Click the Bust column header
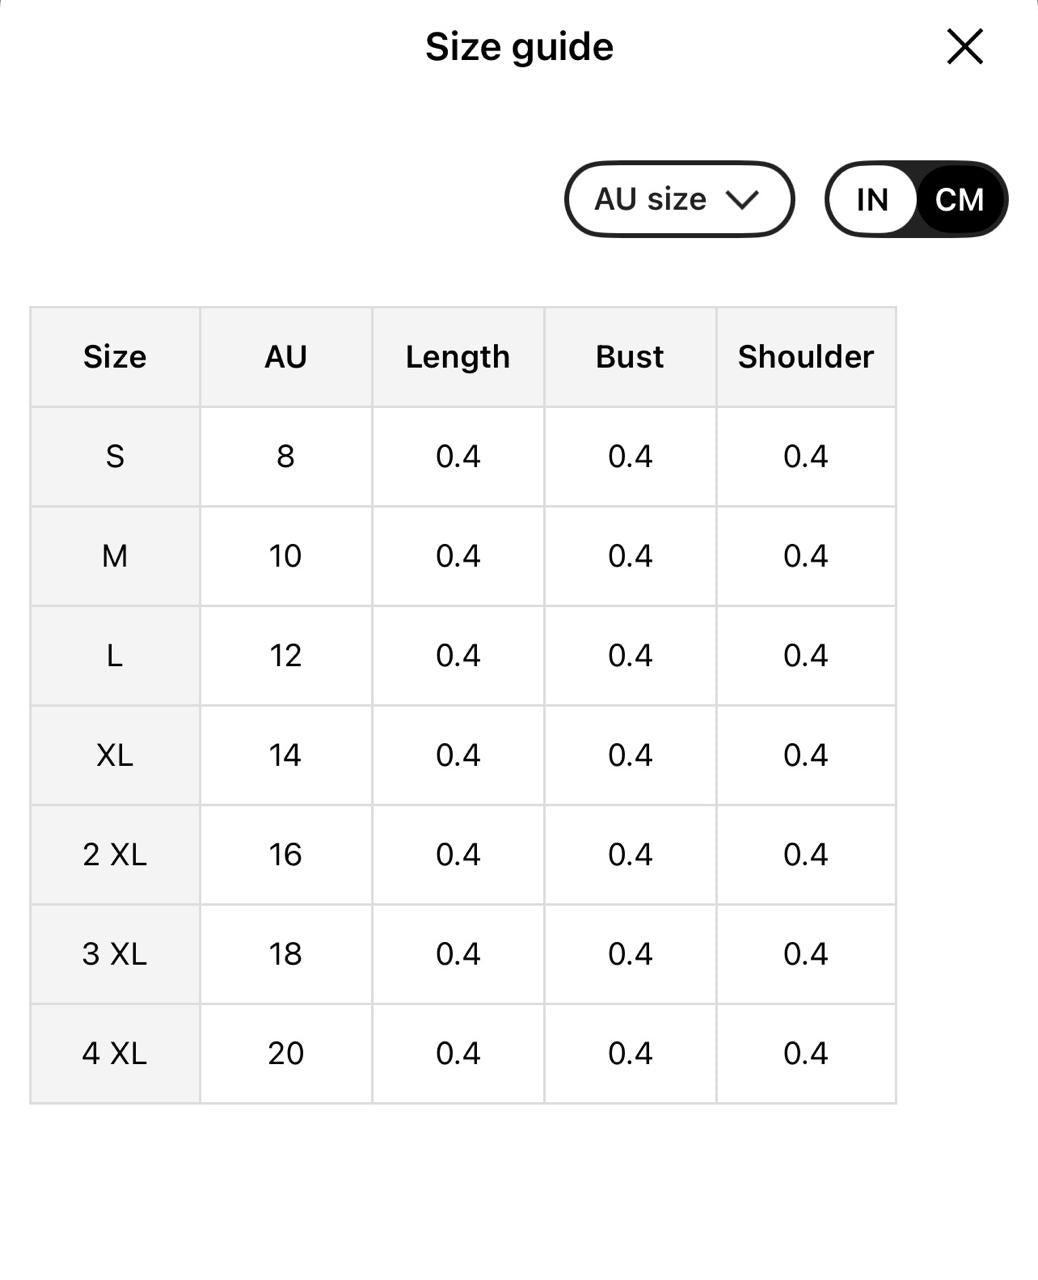 click(630, 357)
